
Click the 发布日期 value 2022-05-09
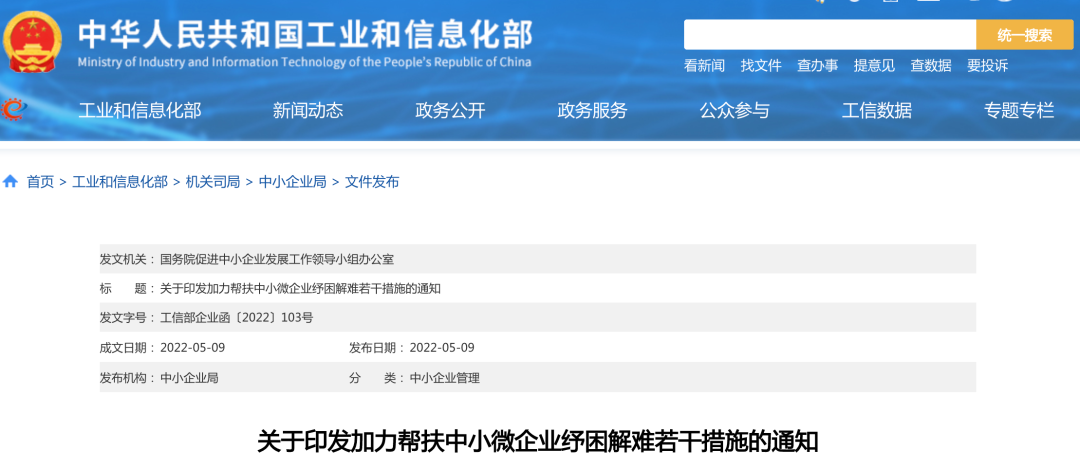click(x=442, y=347)
